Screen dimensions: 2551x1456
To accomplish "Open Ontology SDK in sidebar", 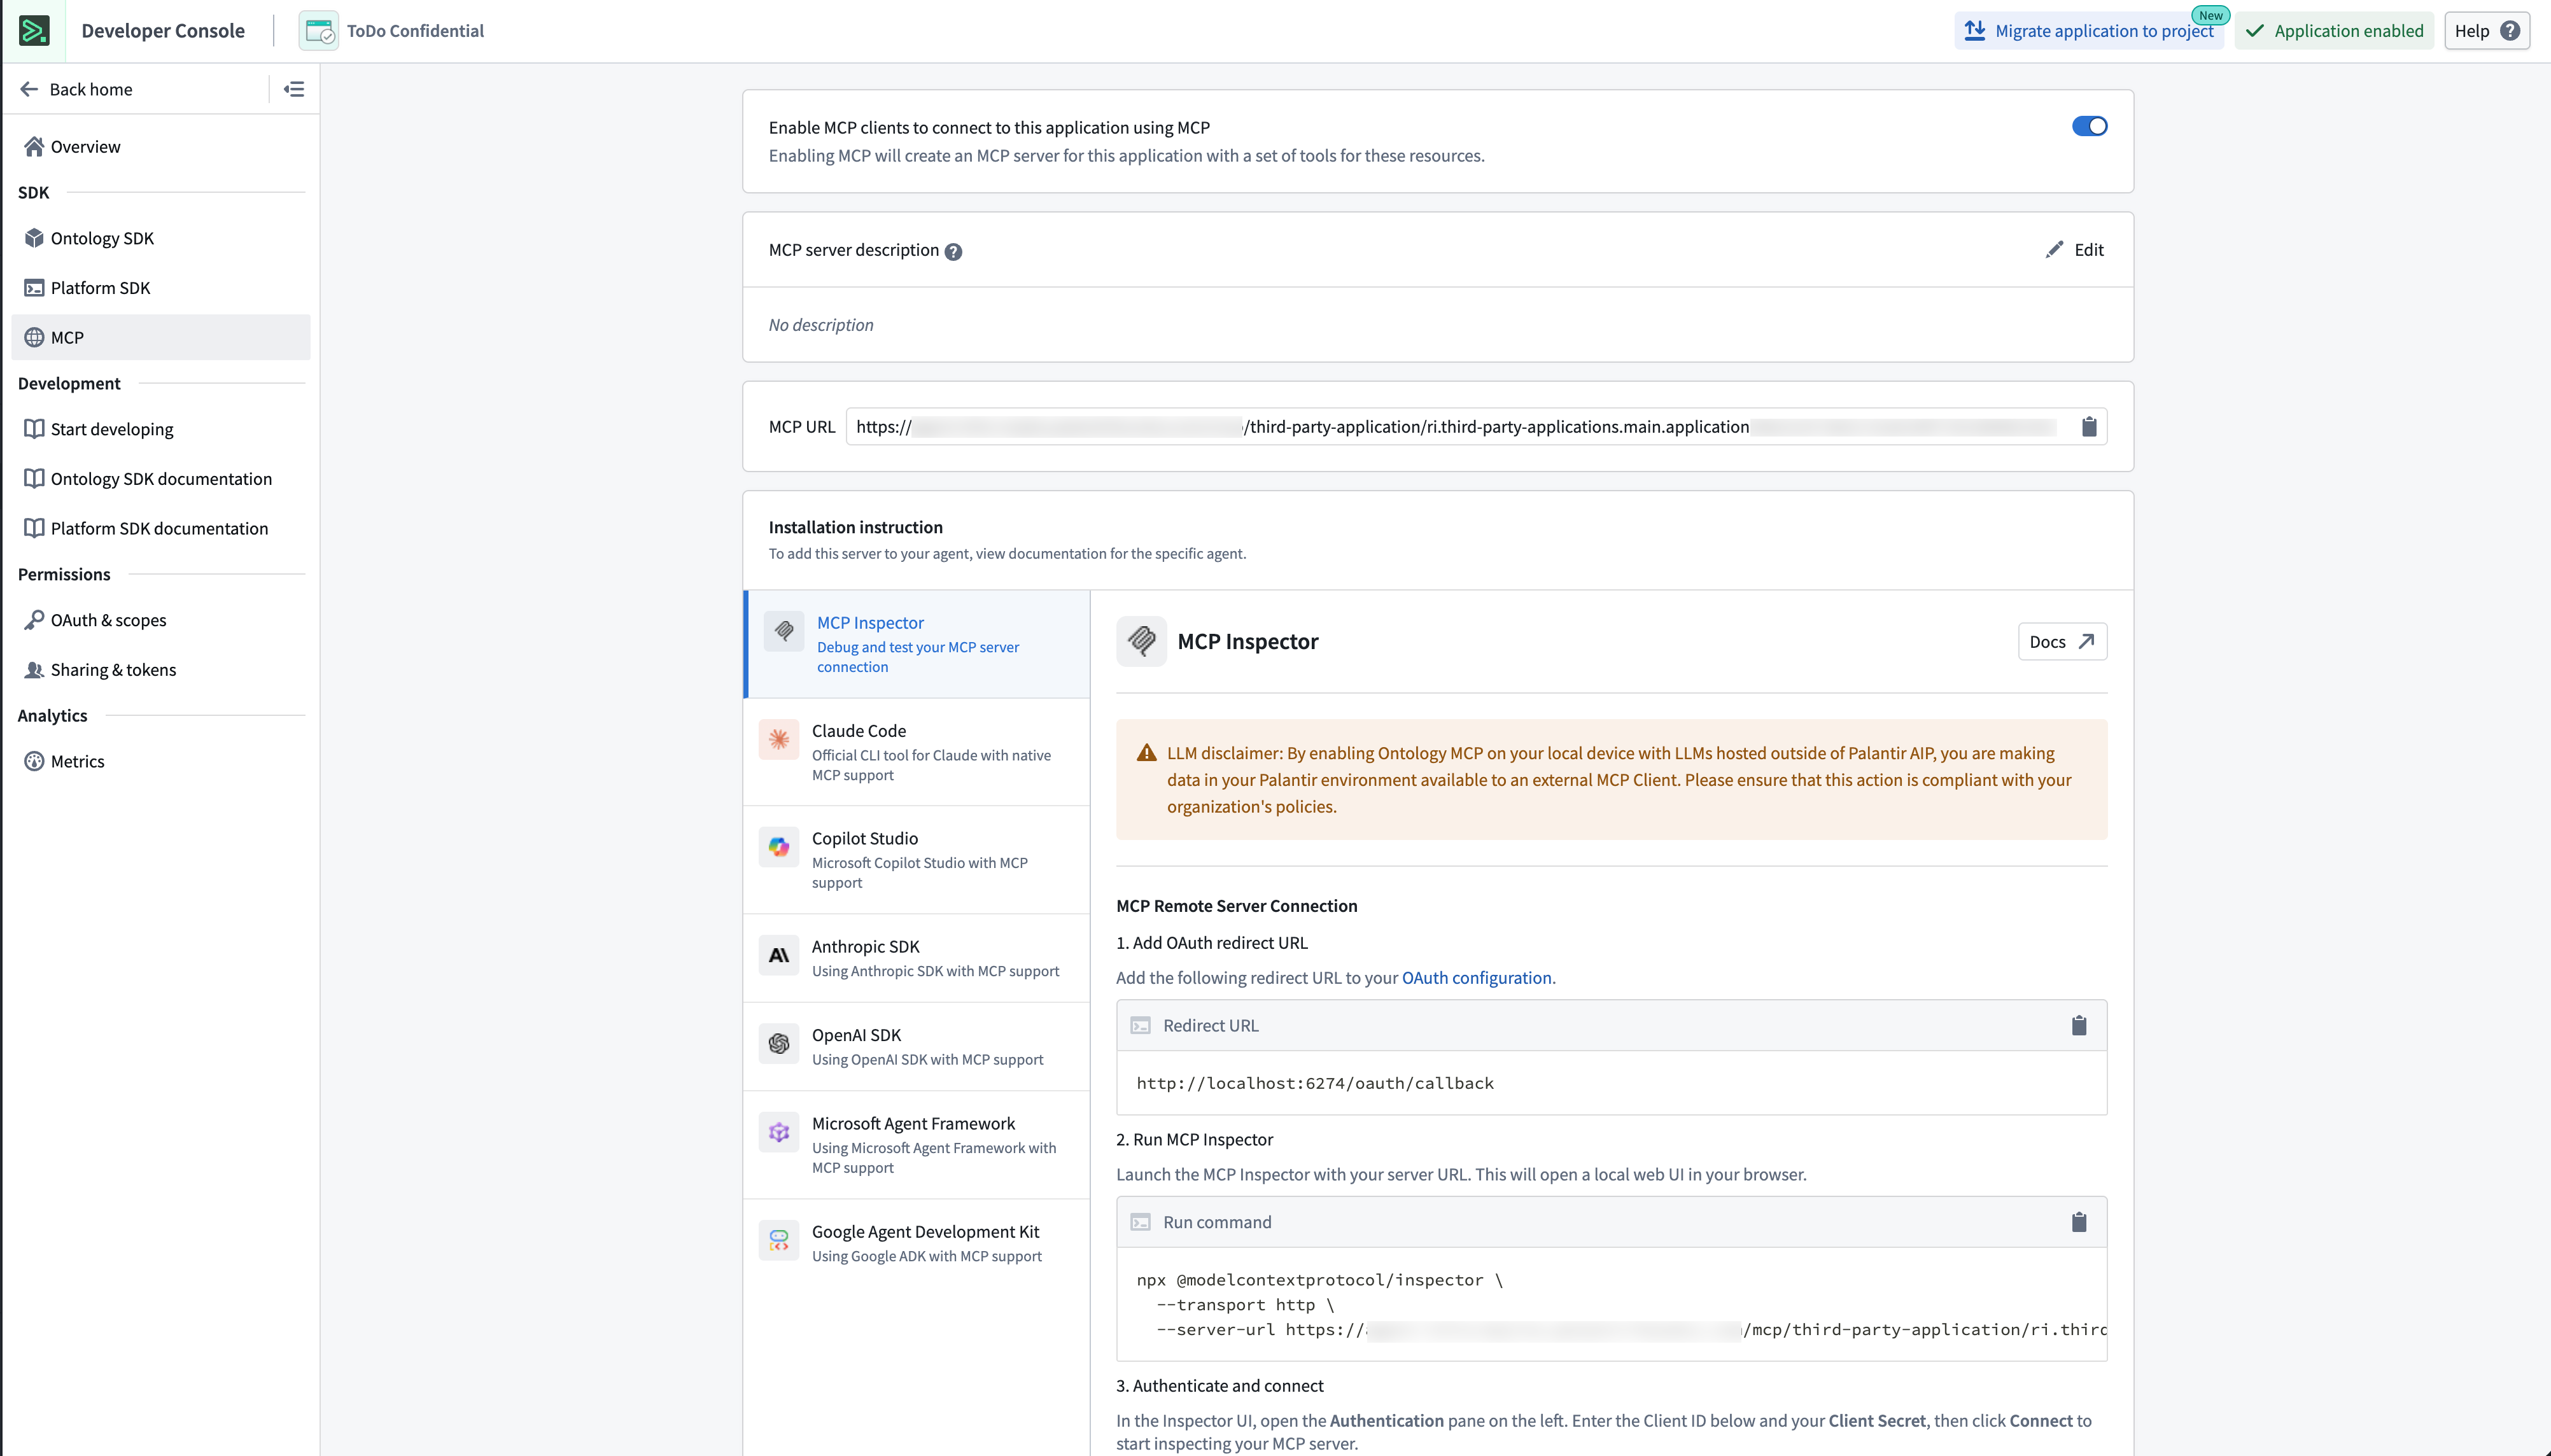I will tap(161, 238).
